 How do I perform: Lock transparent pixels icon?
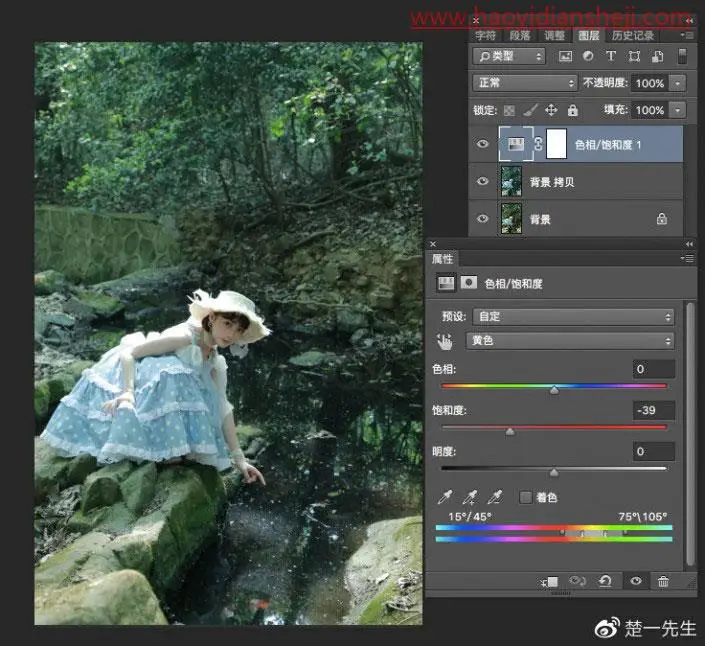(509, 110)
